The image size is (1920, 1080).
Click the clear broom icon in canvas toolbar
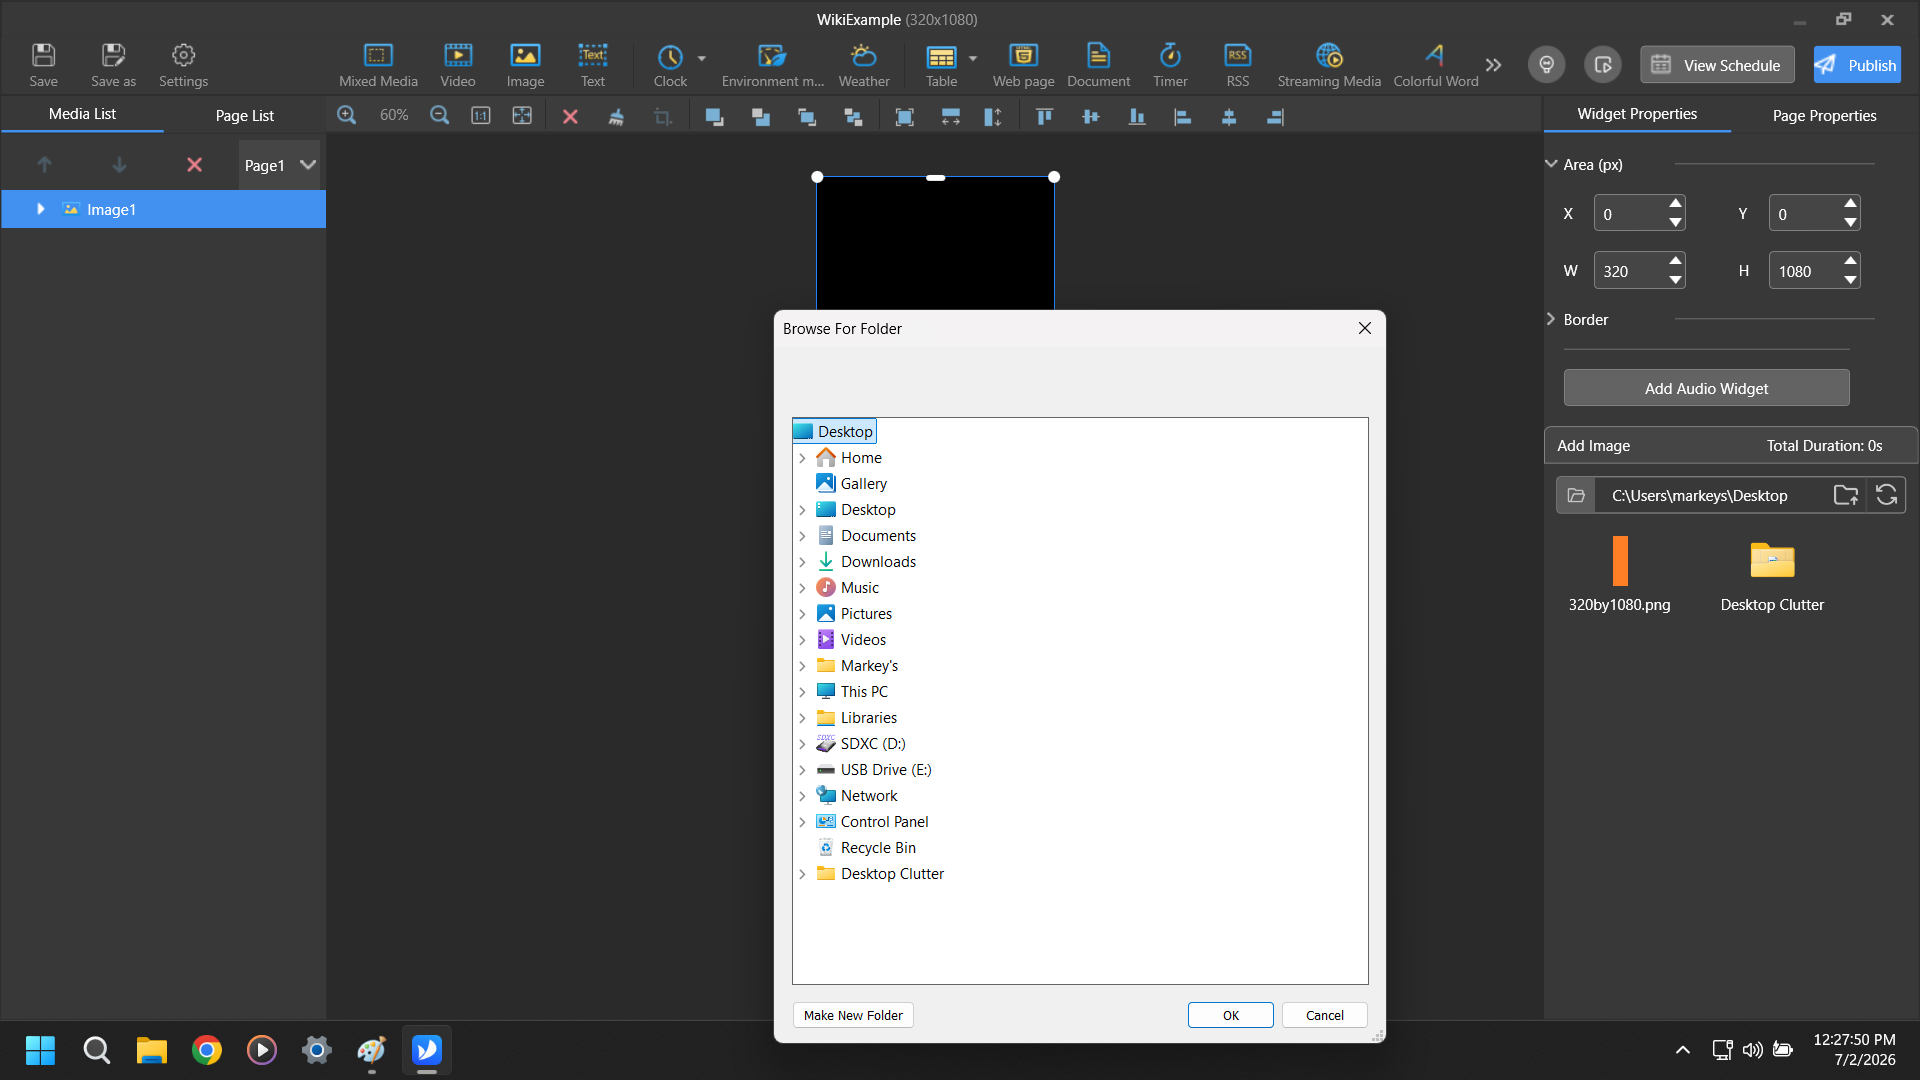616,117
